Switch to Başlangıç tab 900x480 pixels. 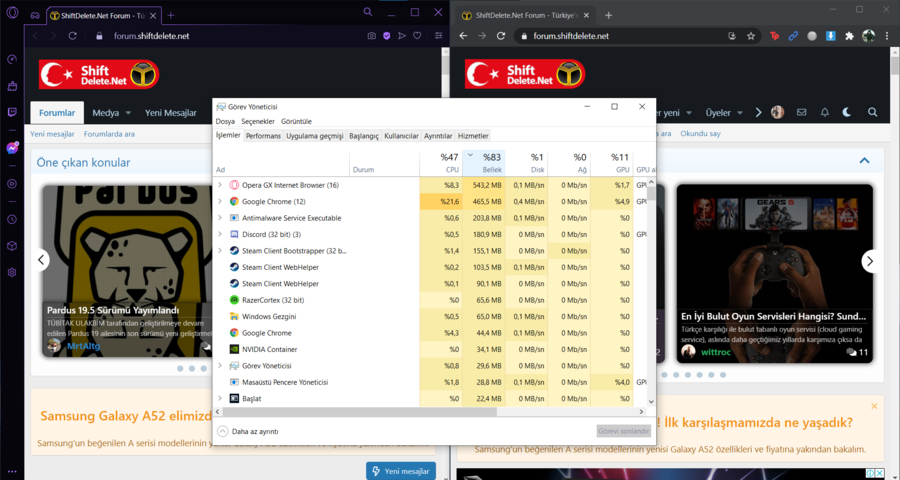point(364,136)
